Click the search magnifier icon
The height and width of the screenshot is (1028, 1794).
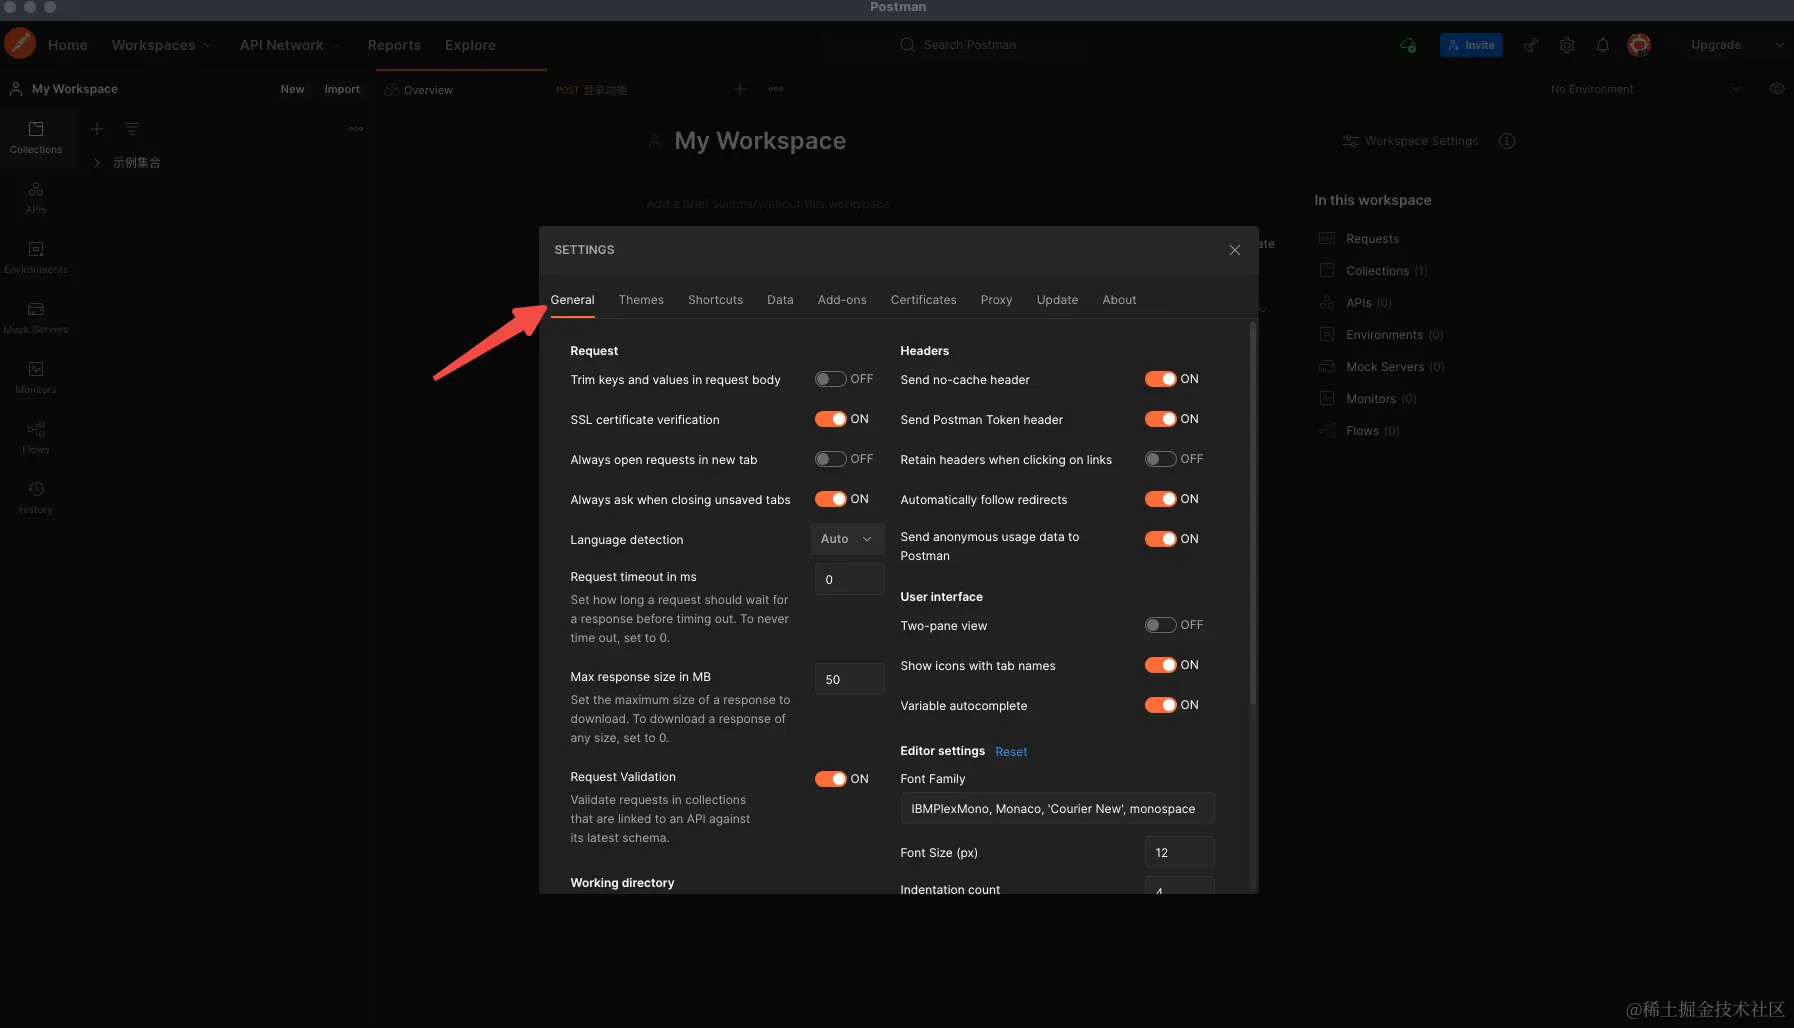pyautogui.click(x=907, y=45)
